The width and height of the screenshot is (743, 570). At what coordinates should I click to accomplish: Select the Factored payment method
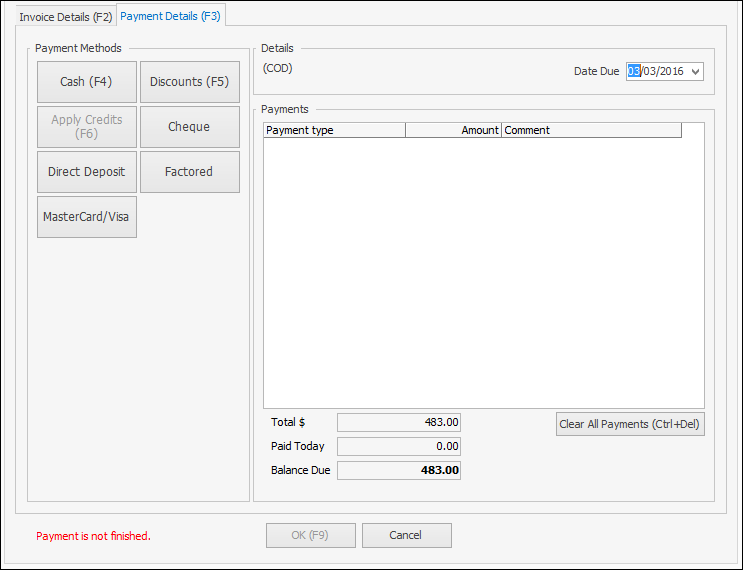click(x=190, y=172)
